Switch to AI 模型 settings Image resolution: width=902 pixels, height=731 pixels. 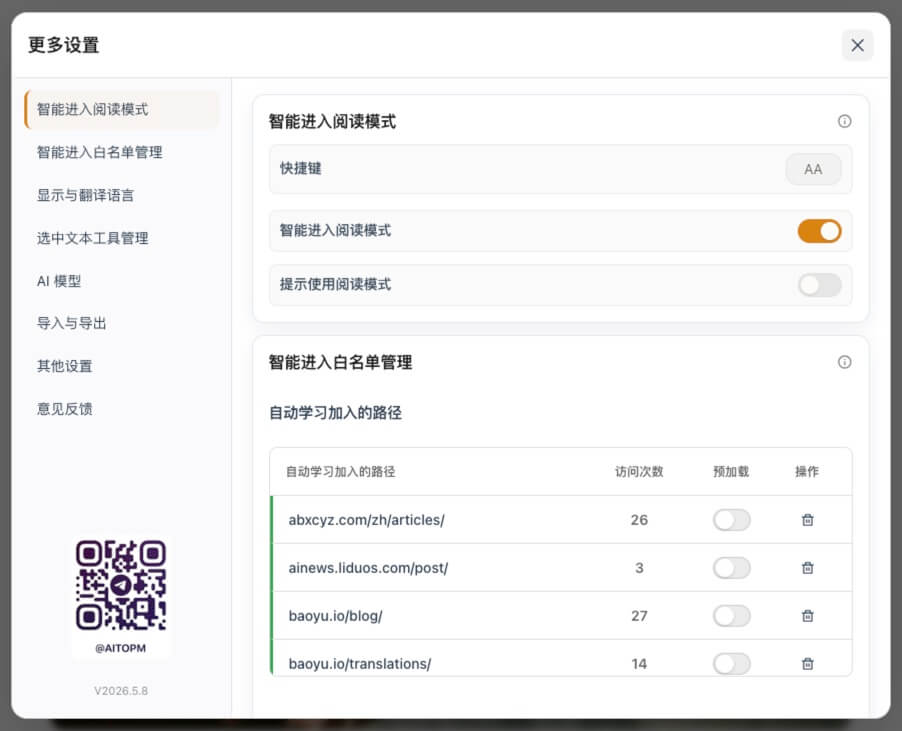click(x=122, y=281)
